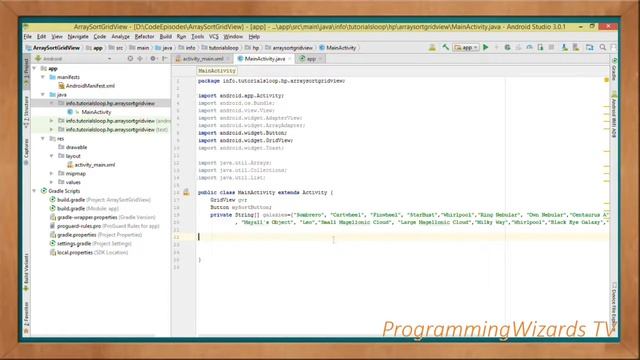Toggle the Build Variants tool window tab

pyautogui.click(x=27, y=271)
